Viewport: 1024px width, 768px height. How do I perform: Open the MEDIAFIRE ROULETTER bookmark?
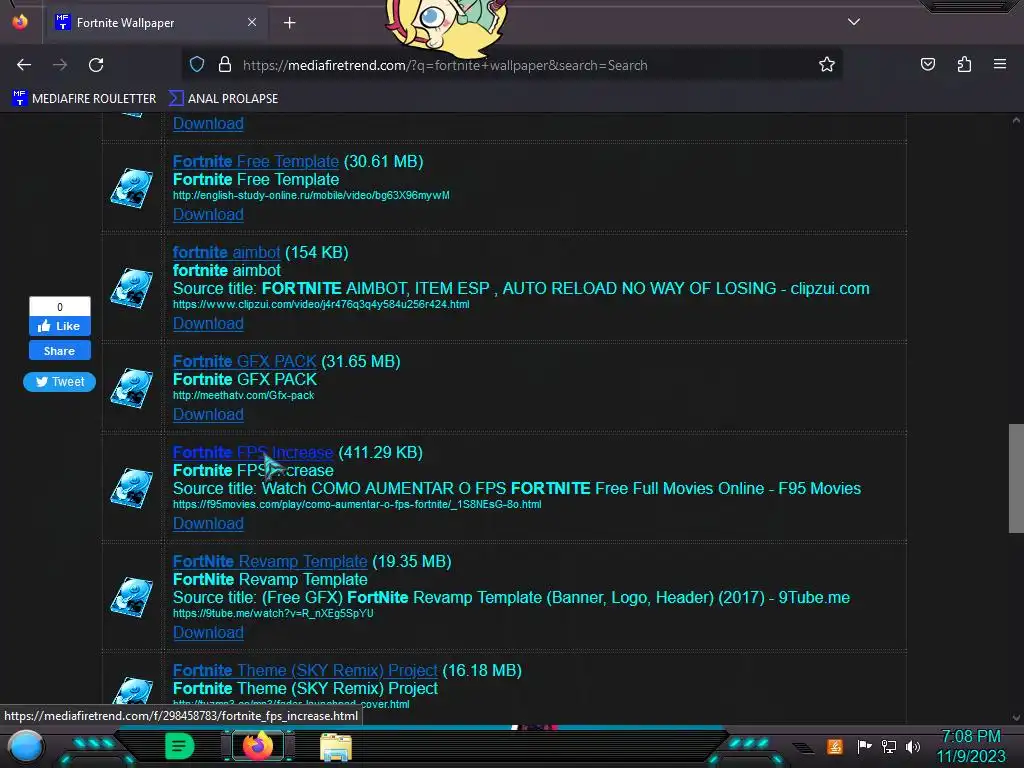[84, 99]
